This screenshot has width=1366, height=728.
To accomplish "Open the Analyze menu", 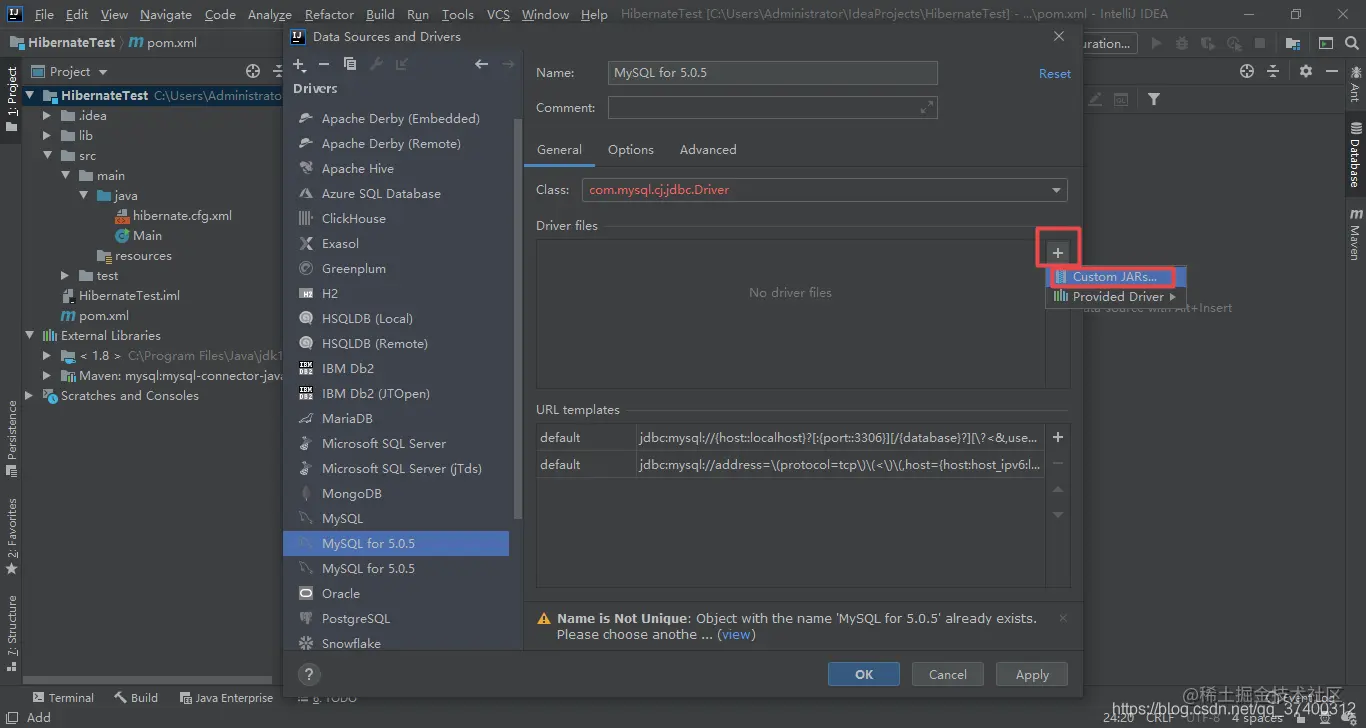I will [x=268, y=14].
